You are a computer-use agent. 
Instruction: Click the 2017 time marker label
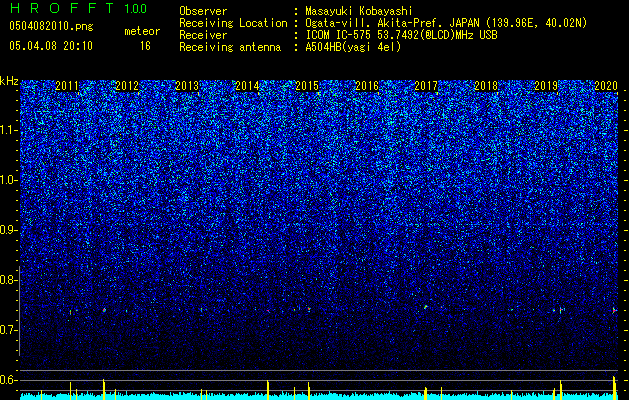click(x=426, y=86)
